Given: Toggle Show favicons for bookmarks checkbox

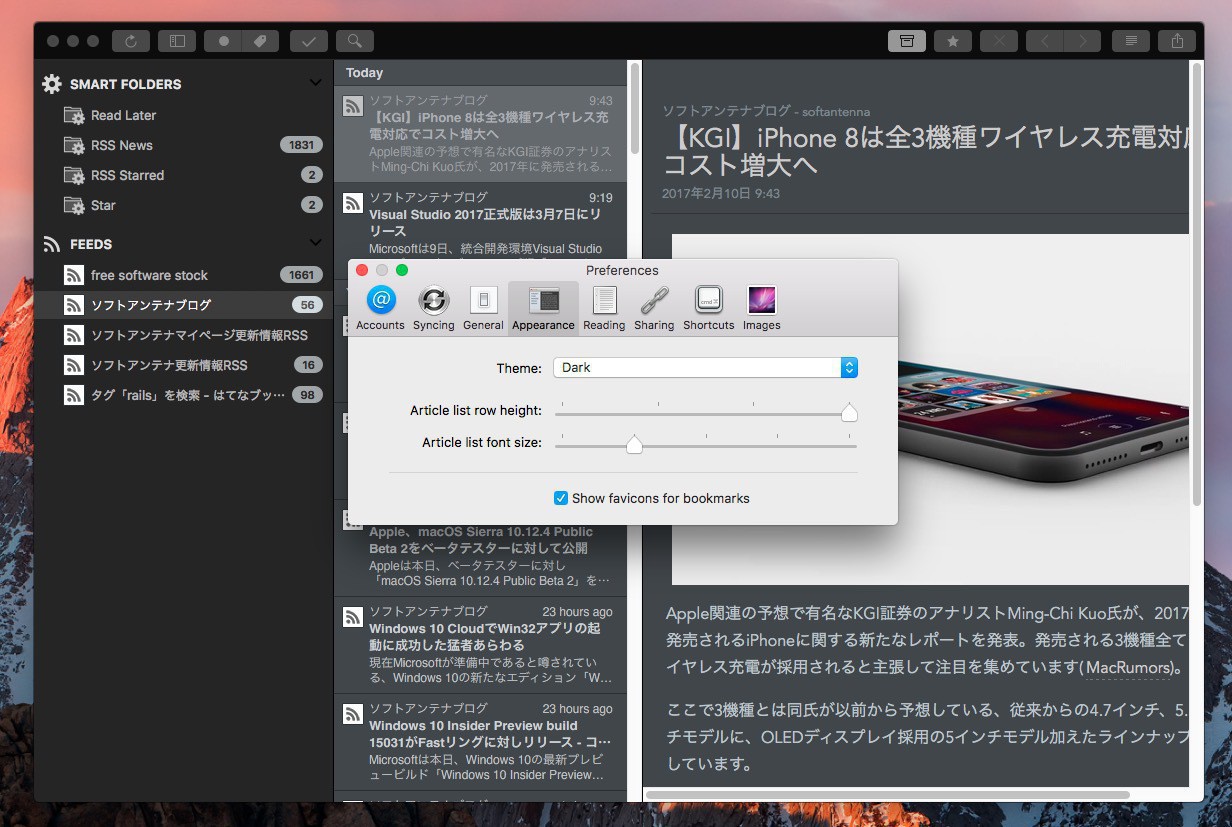Looking at the screenshot, I should pos(561,498).
